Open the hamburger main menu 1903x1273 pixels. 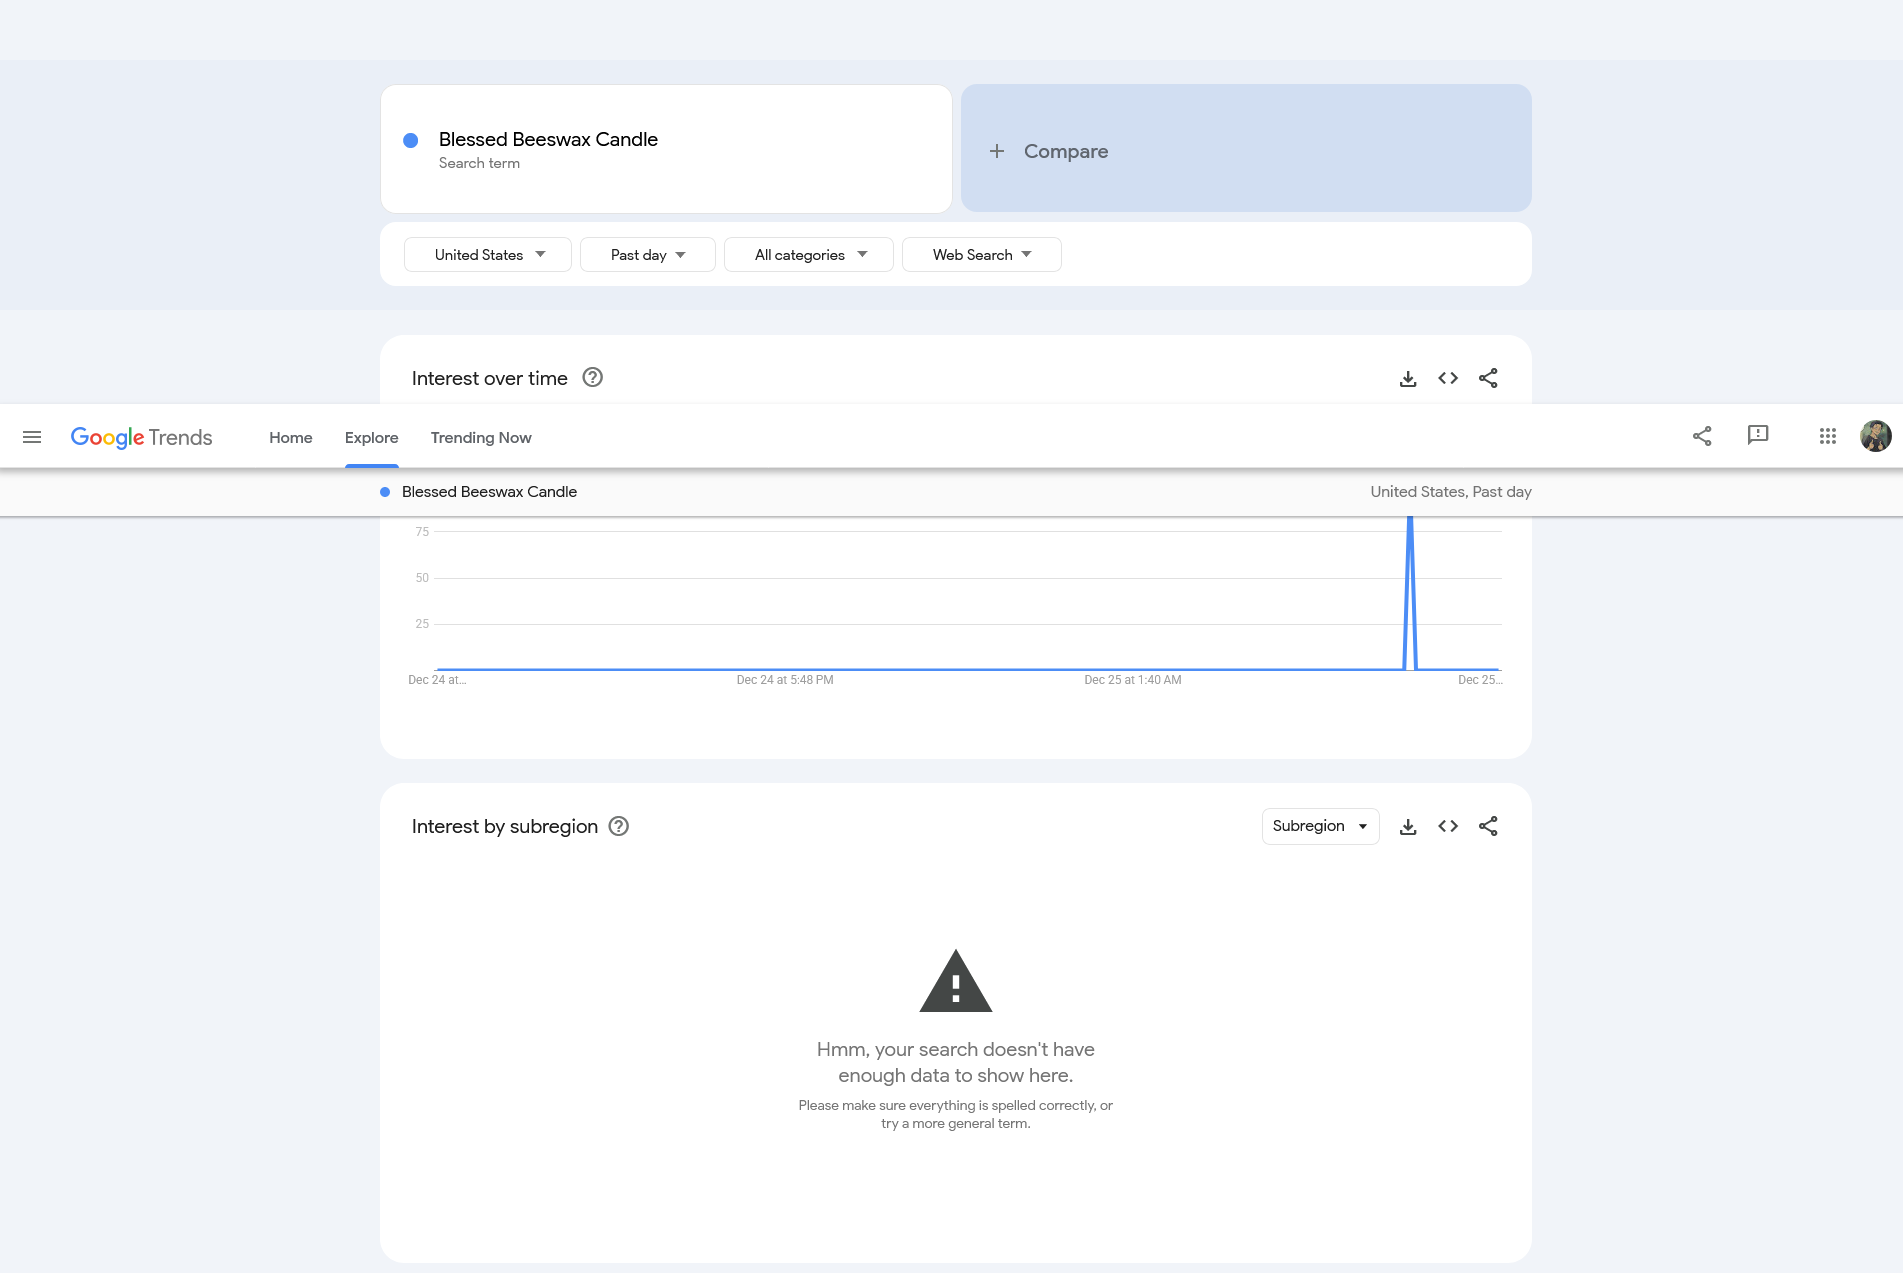pyautogui.click(x=32, y=437)
